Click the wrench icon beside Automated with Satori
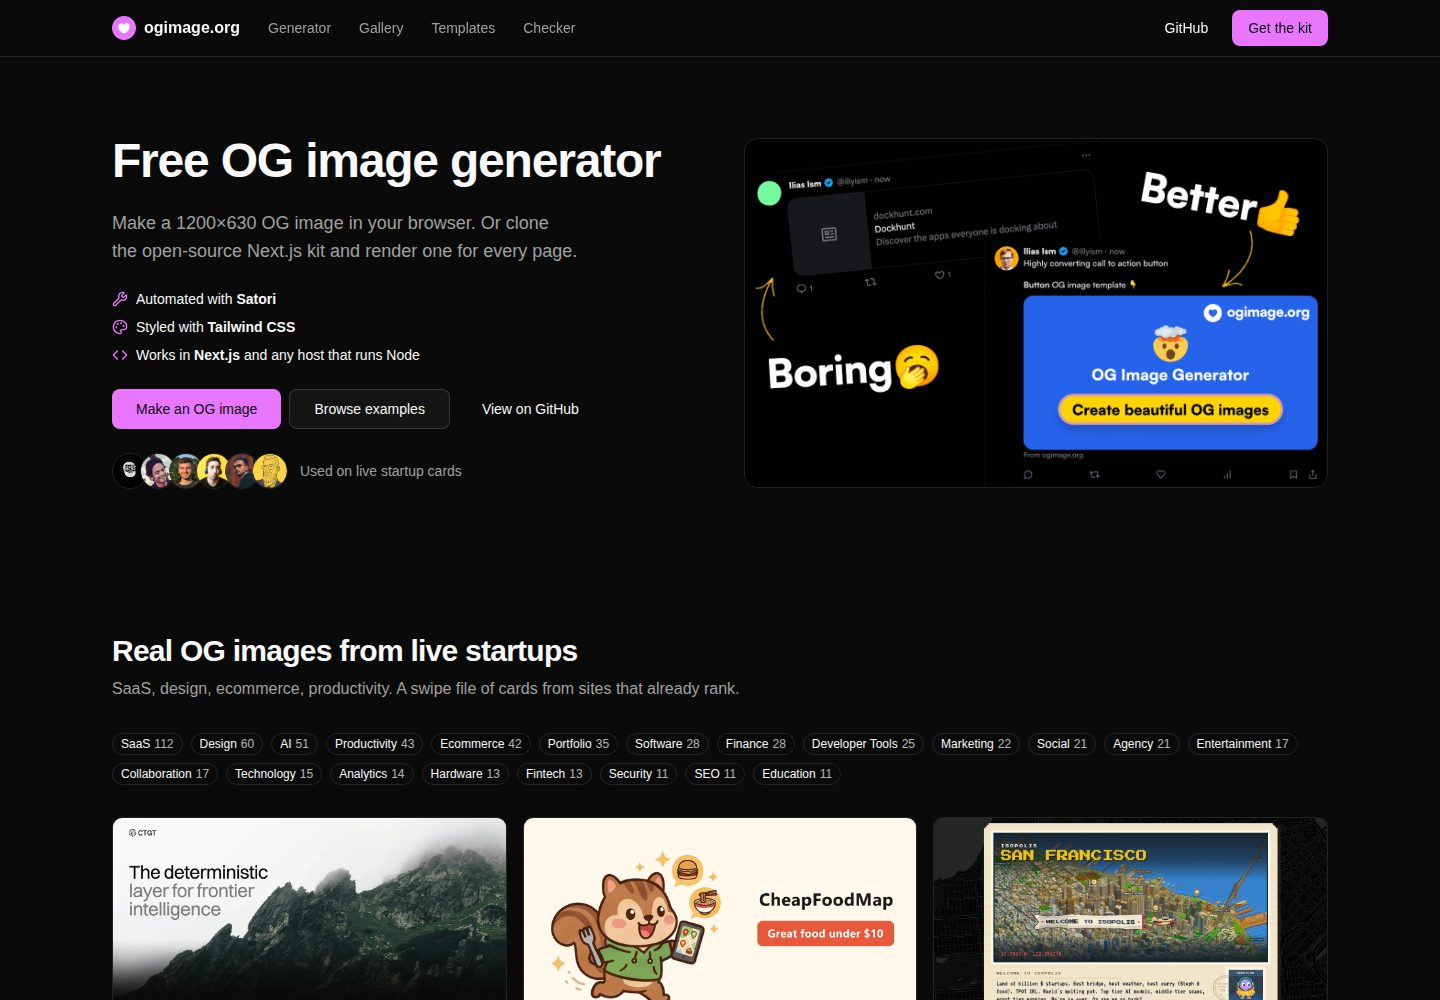This screenshot has height=1000, width=1440. [x=120, y=299]
